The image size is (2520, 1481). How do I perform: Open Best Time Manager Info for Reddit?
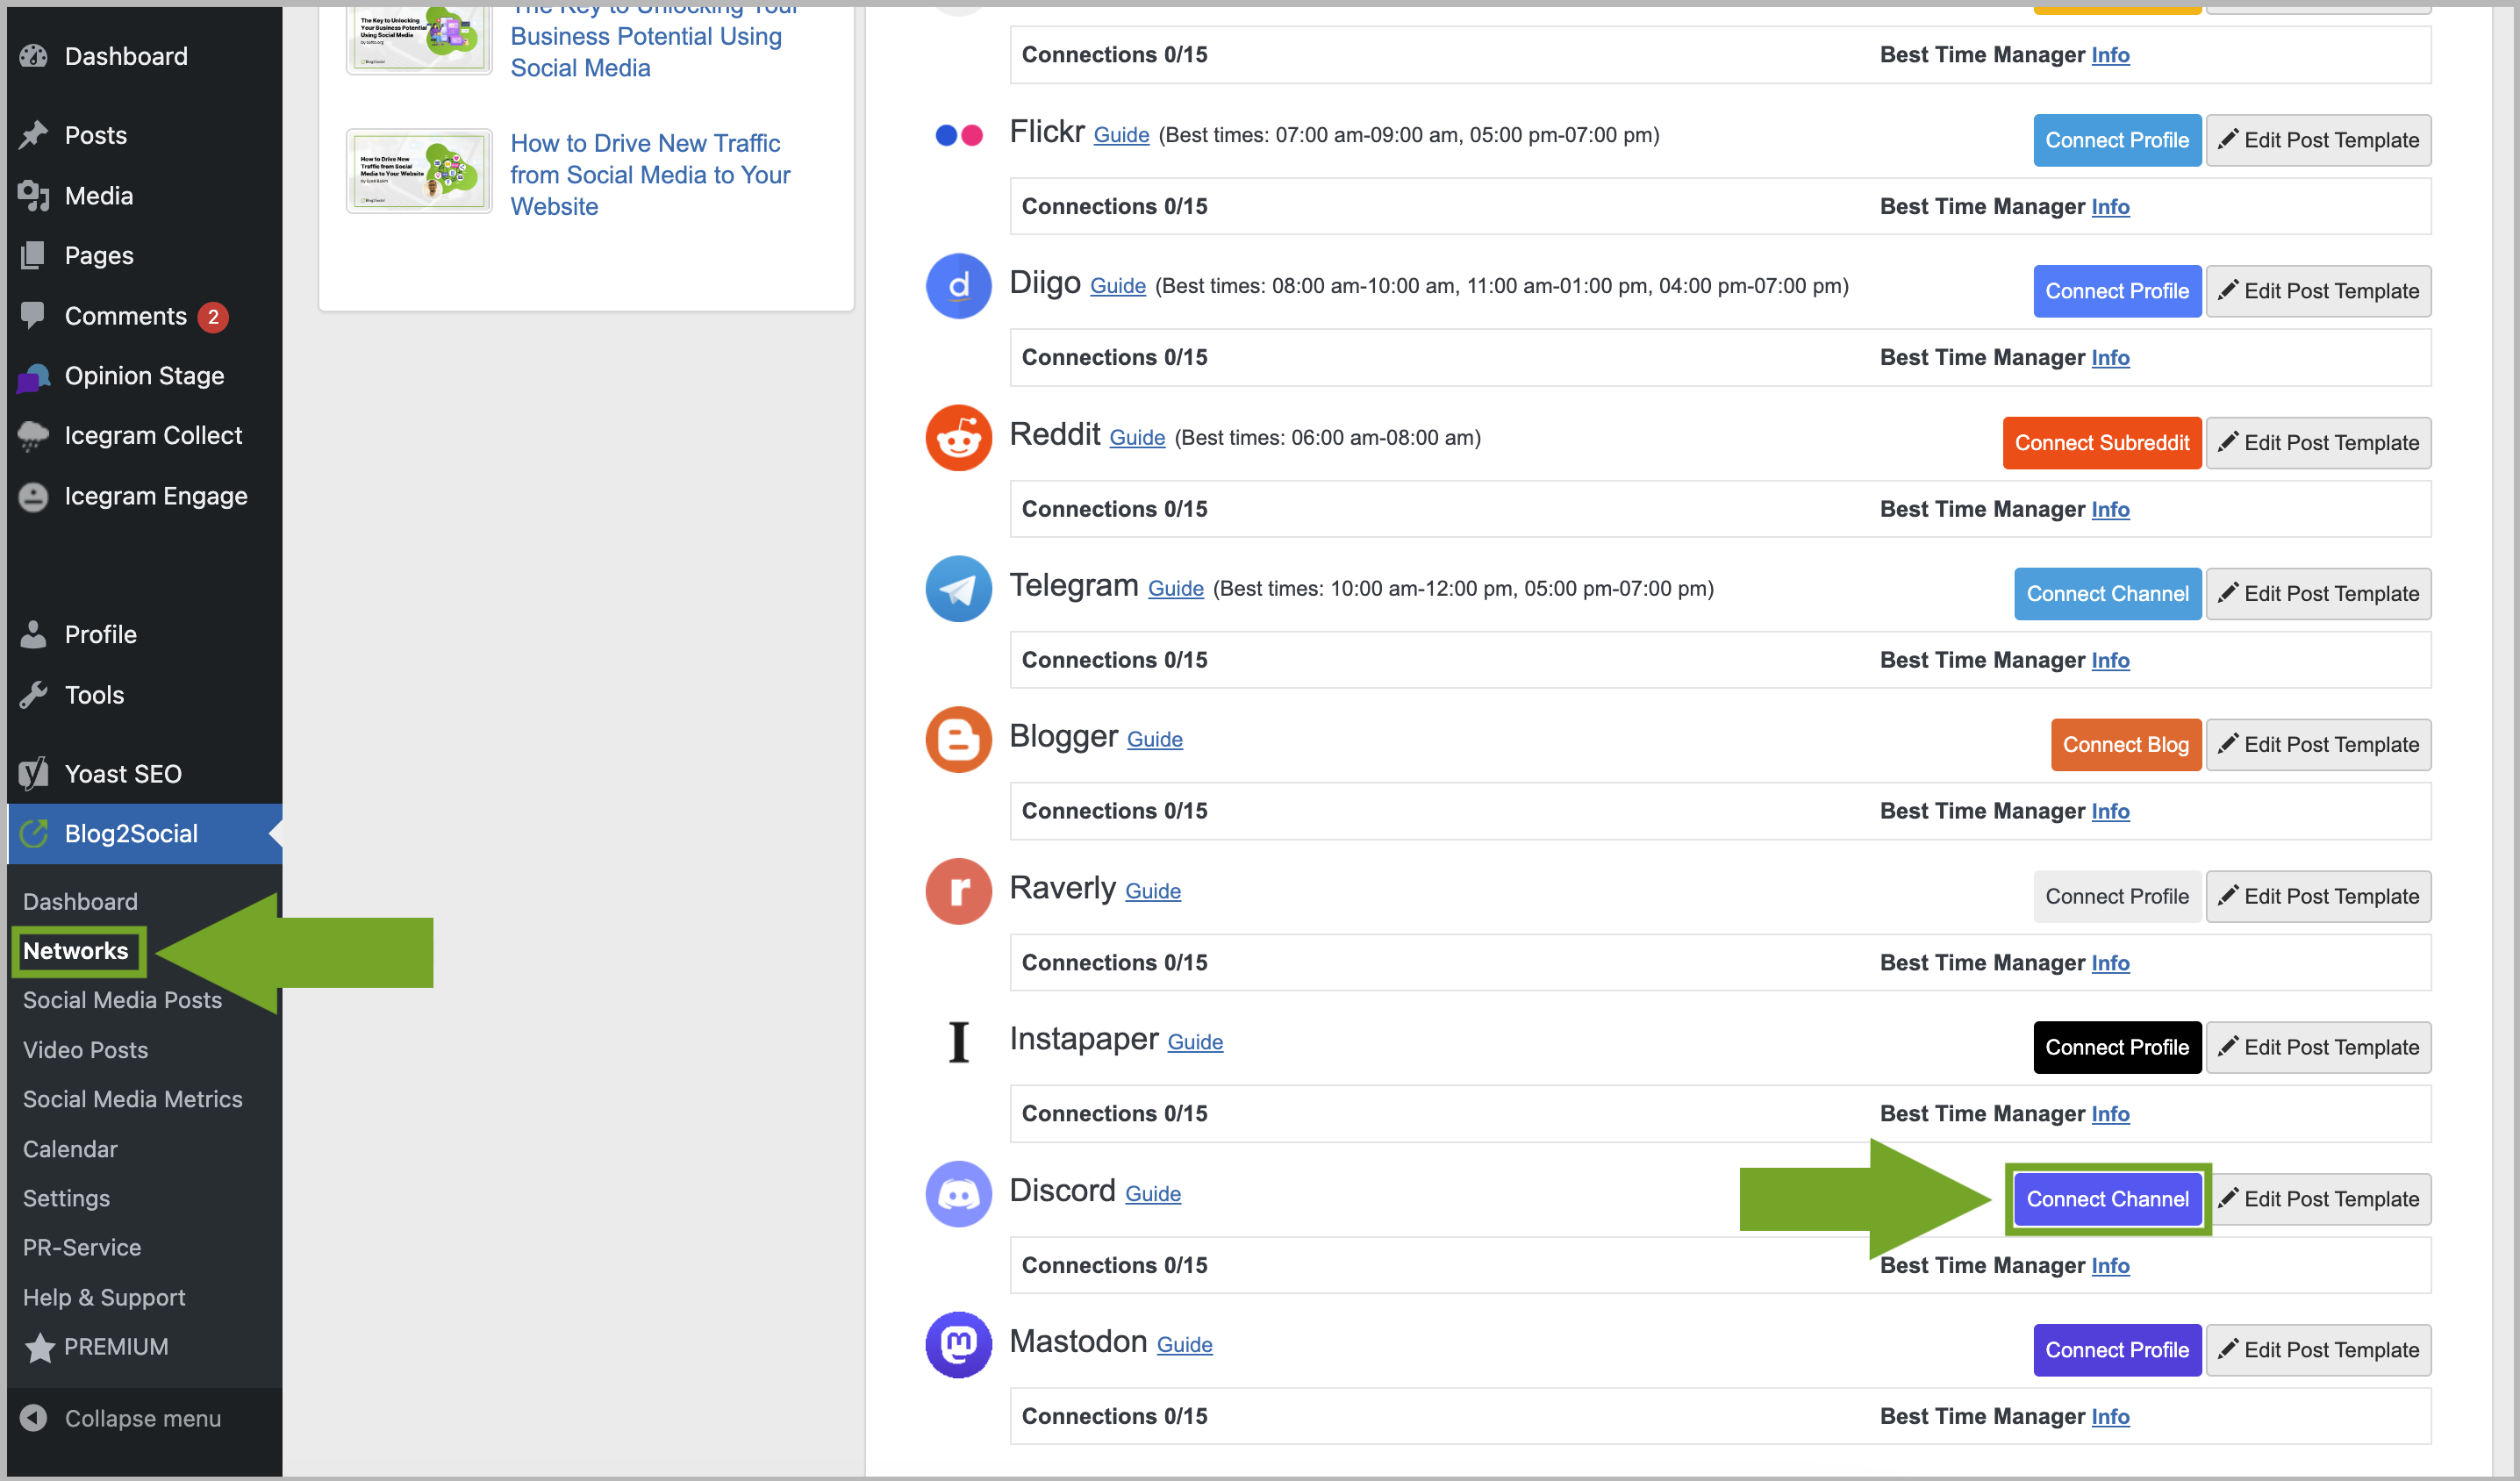click(2110, 510)
